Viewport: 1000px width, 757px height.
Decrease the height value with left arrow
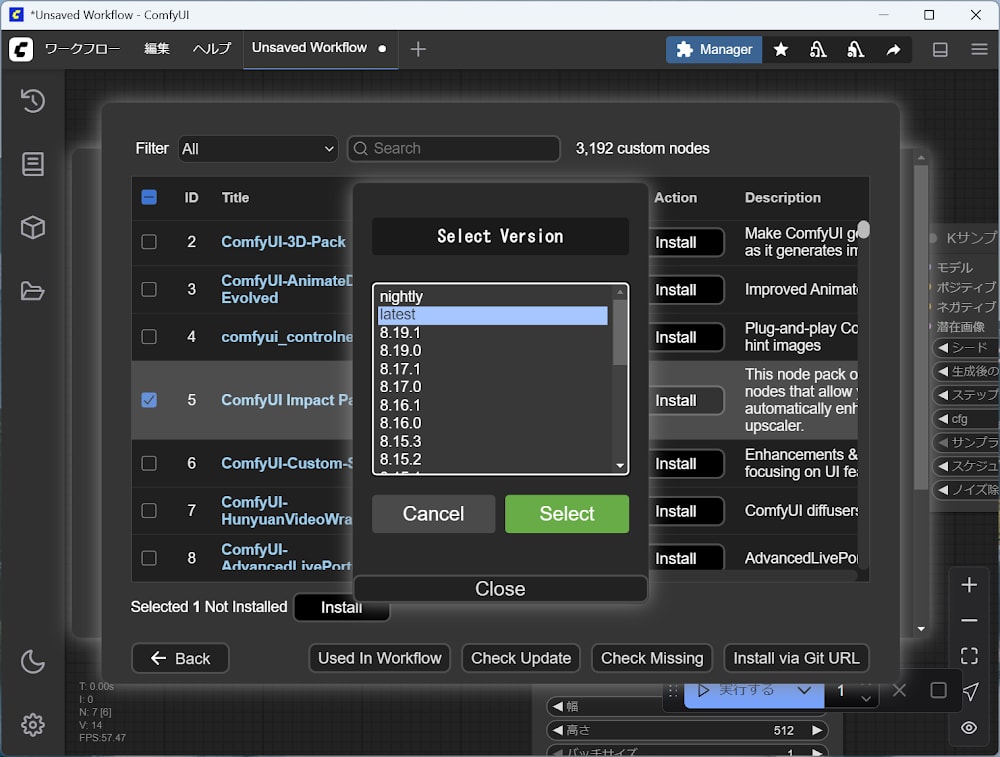pos(557,730)
